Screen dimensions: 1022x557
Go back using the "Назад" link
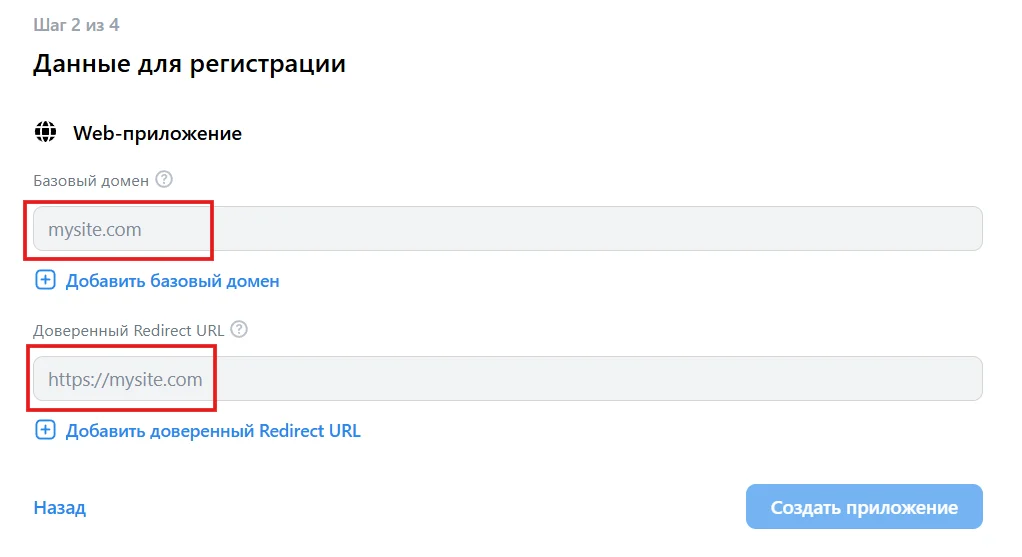60,508
